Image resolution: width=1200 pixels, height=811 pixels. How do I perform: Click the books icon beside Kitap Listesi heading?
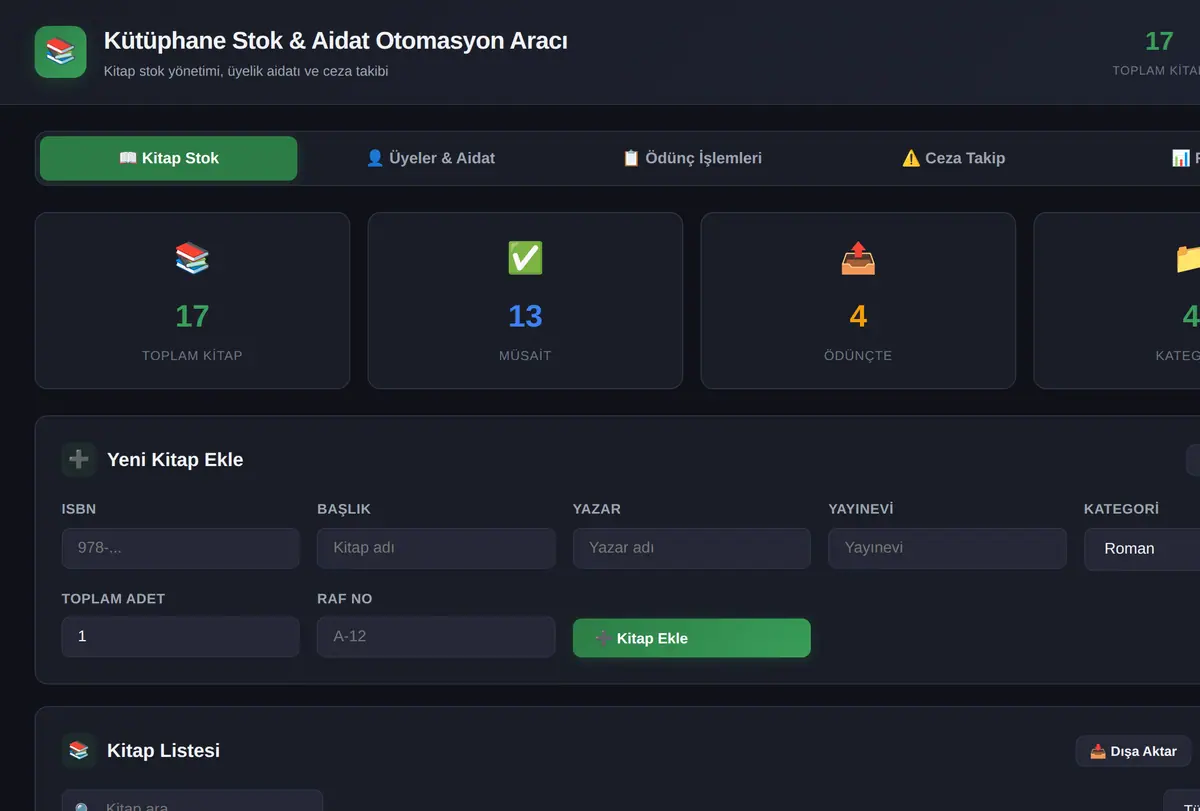(x=79, y=750)
